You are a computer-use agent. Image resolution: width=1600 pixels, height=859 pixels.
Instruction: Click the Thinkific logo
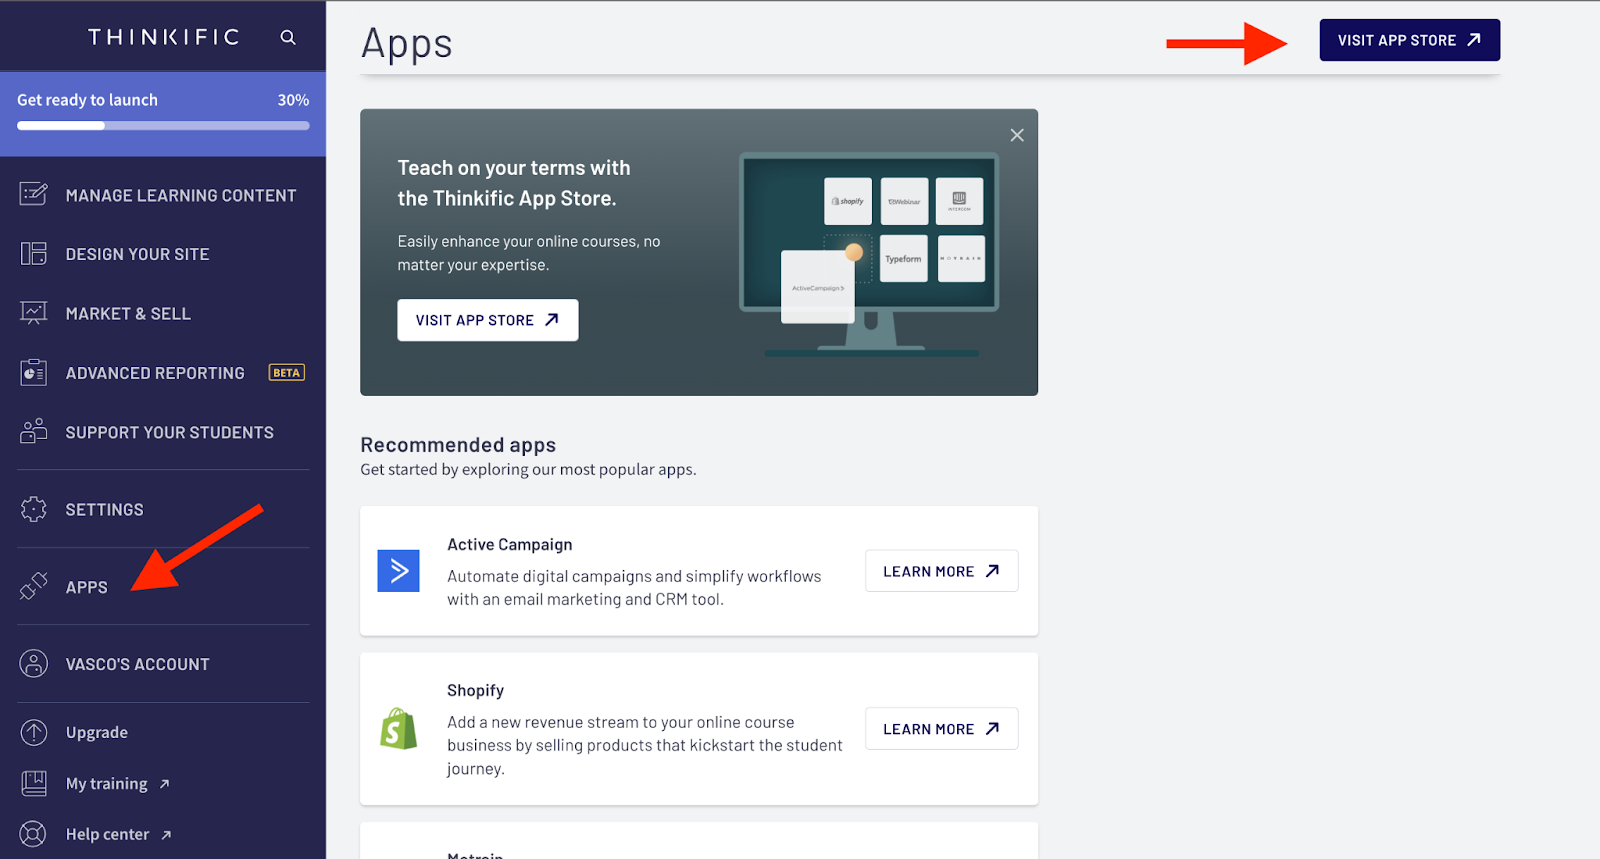tap(164, 37)
